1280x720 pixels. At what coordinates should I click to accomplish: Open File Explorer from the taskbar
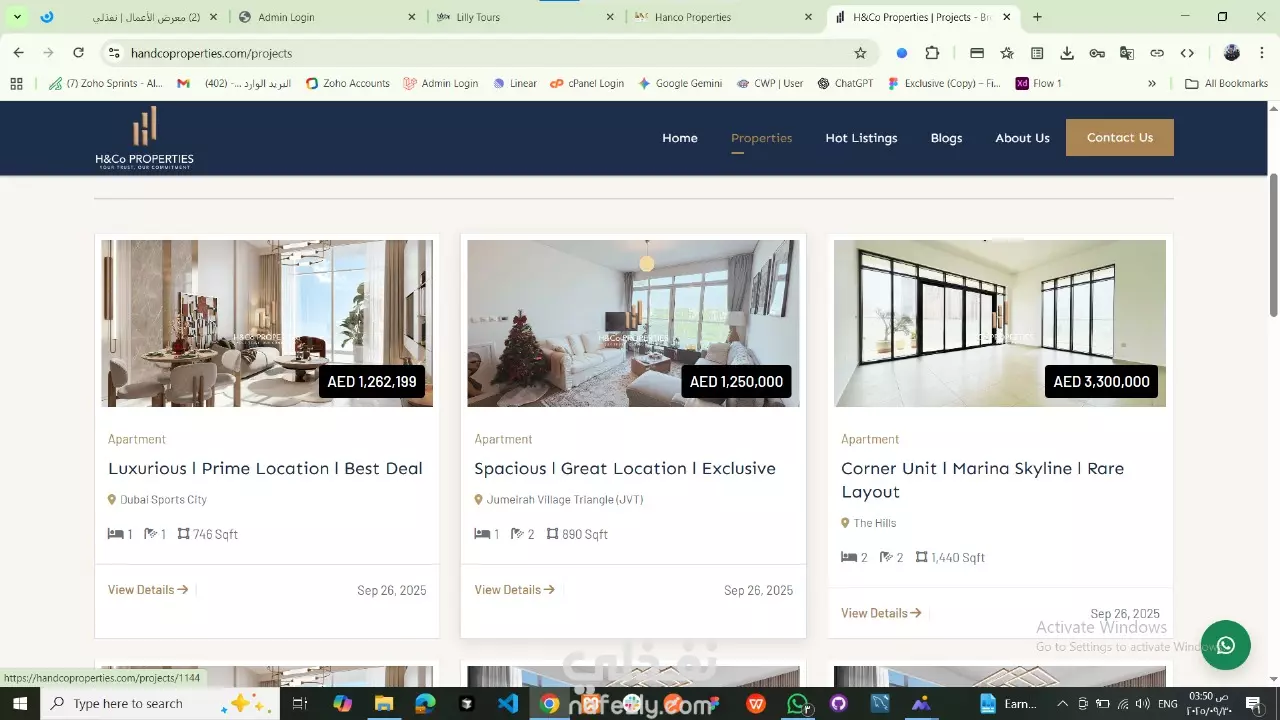(384, 703)
